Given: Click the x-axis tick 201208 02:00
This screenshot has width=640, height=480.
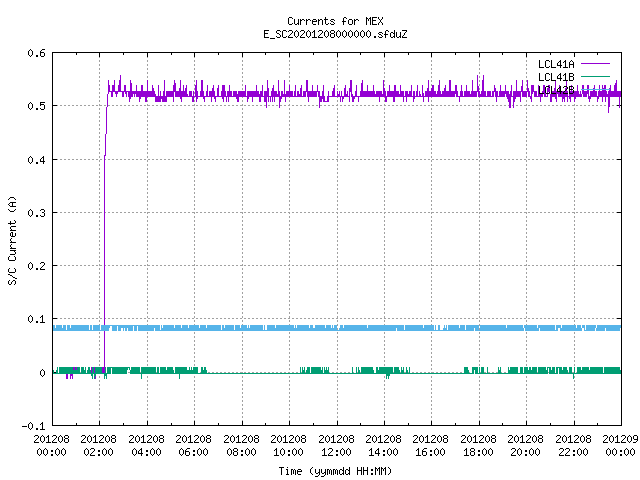Looking at the screenshot, I should (98, 446).
